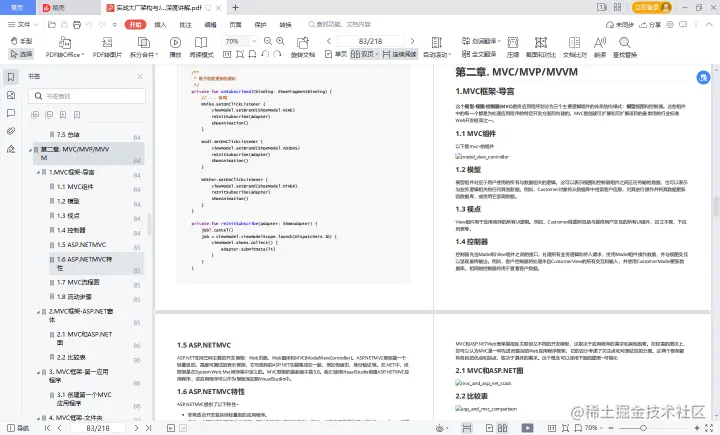Close the 书签 bookmarks panel
The height and width of the screenshot is (435, 720).
140,76
